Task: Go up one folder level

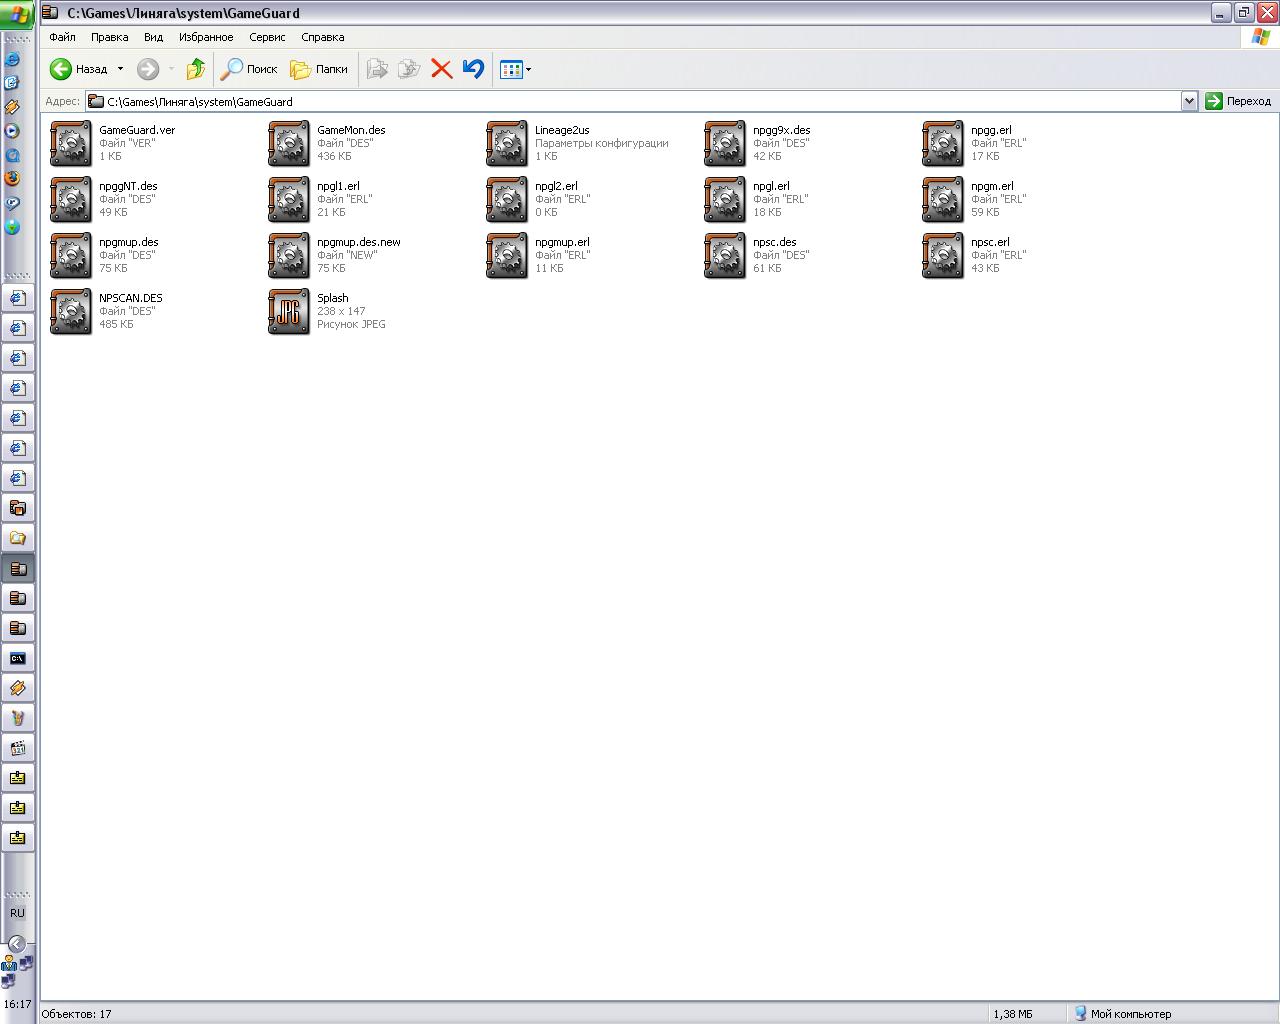Action: 196,69
